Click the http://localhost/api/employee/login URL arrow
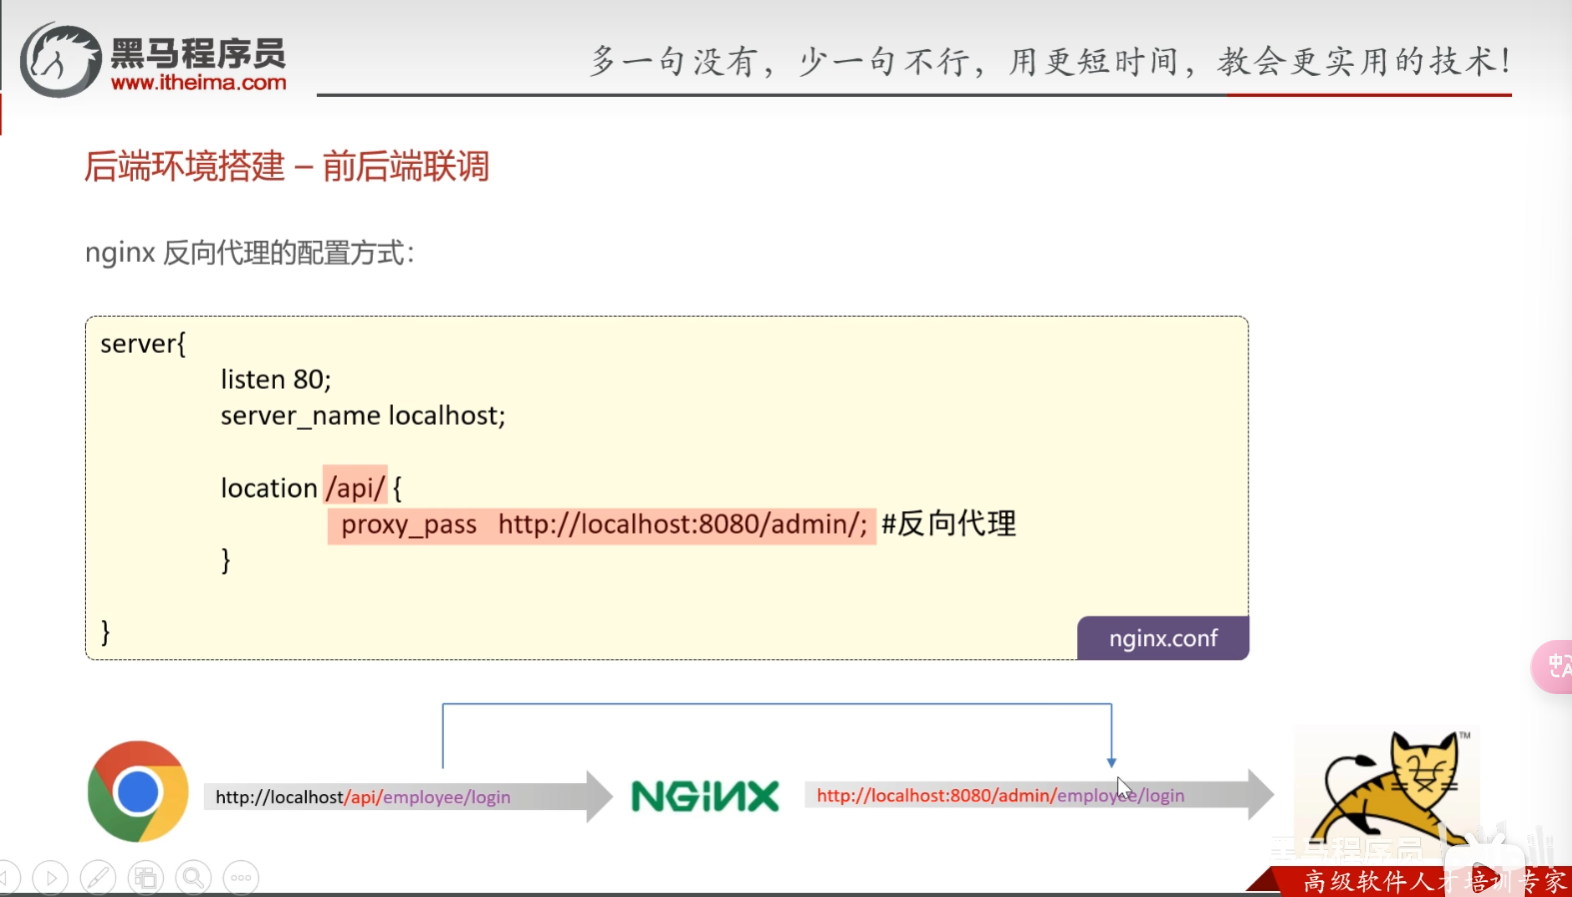 (x=400, y=797)
